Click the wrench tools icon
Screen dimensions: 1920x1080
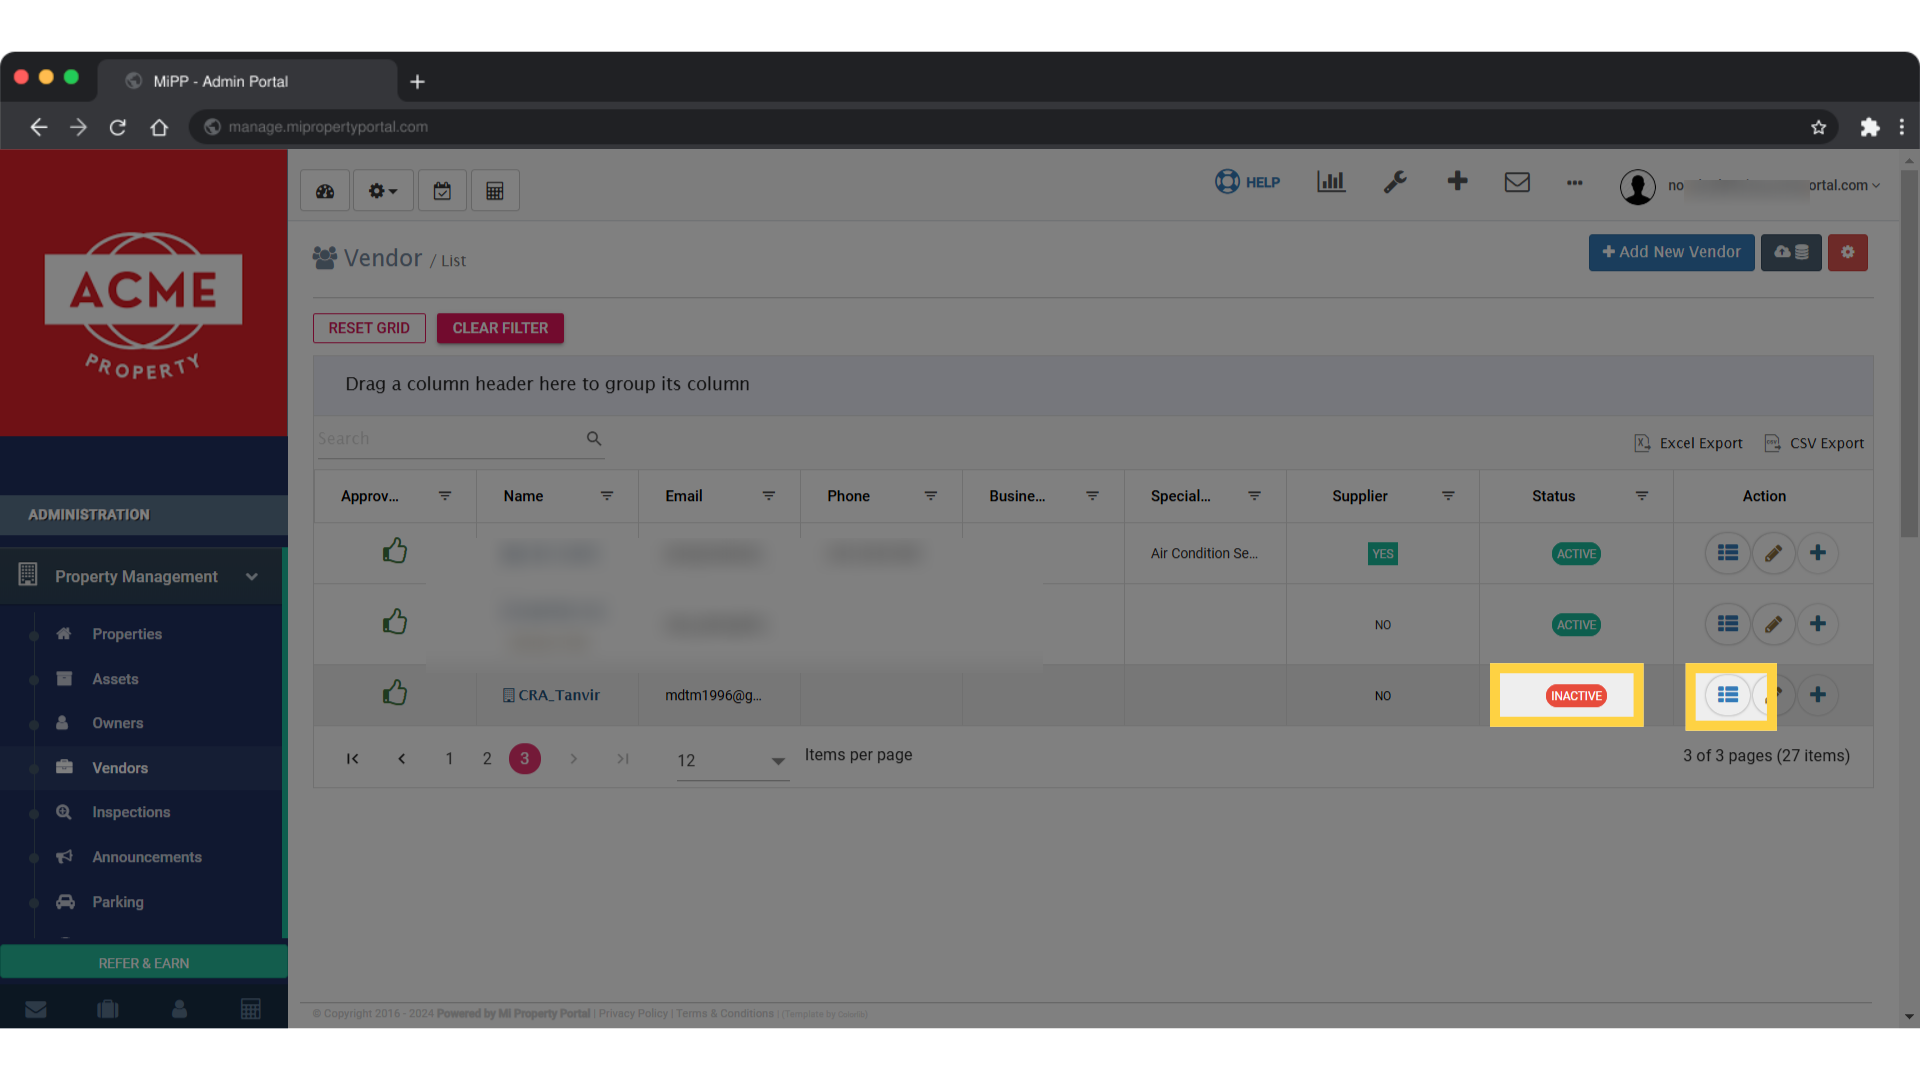[1394, 182]
